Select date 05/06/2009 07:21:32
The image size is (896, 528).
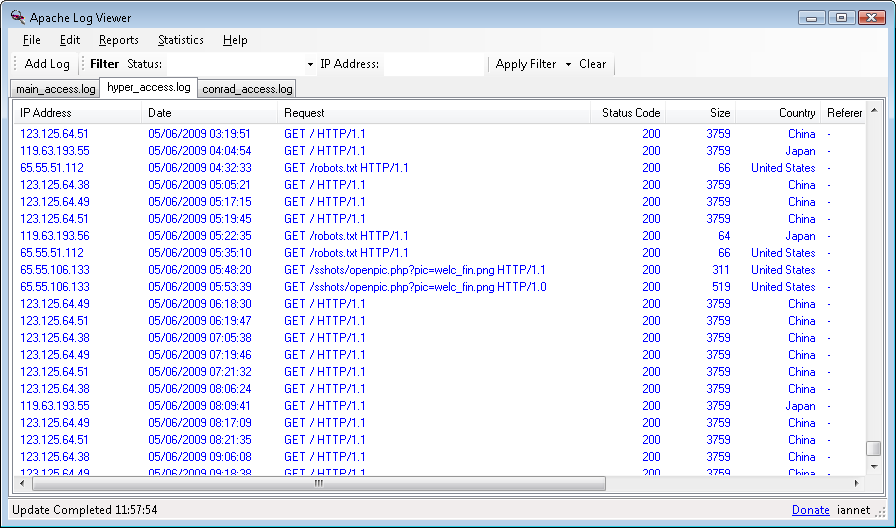click(199, 372)
